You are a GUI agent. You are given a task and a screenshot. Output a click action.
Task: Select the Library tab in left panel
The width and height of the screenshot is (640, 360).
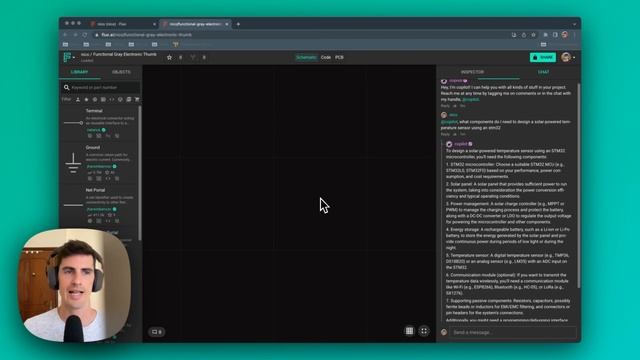[x=80, y=72]
